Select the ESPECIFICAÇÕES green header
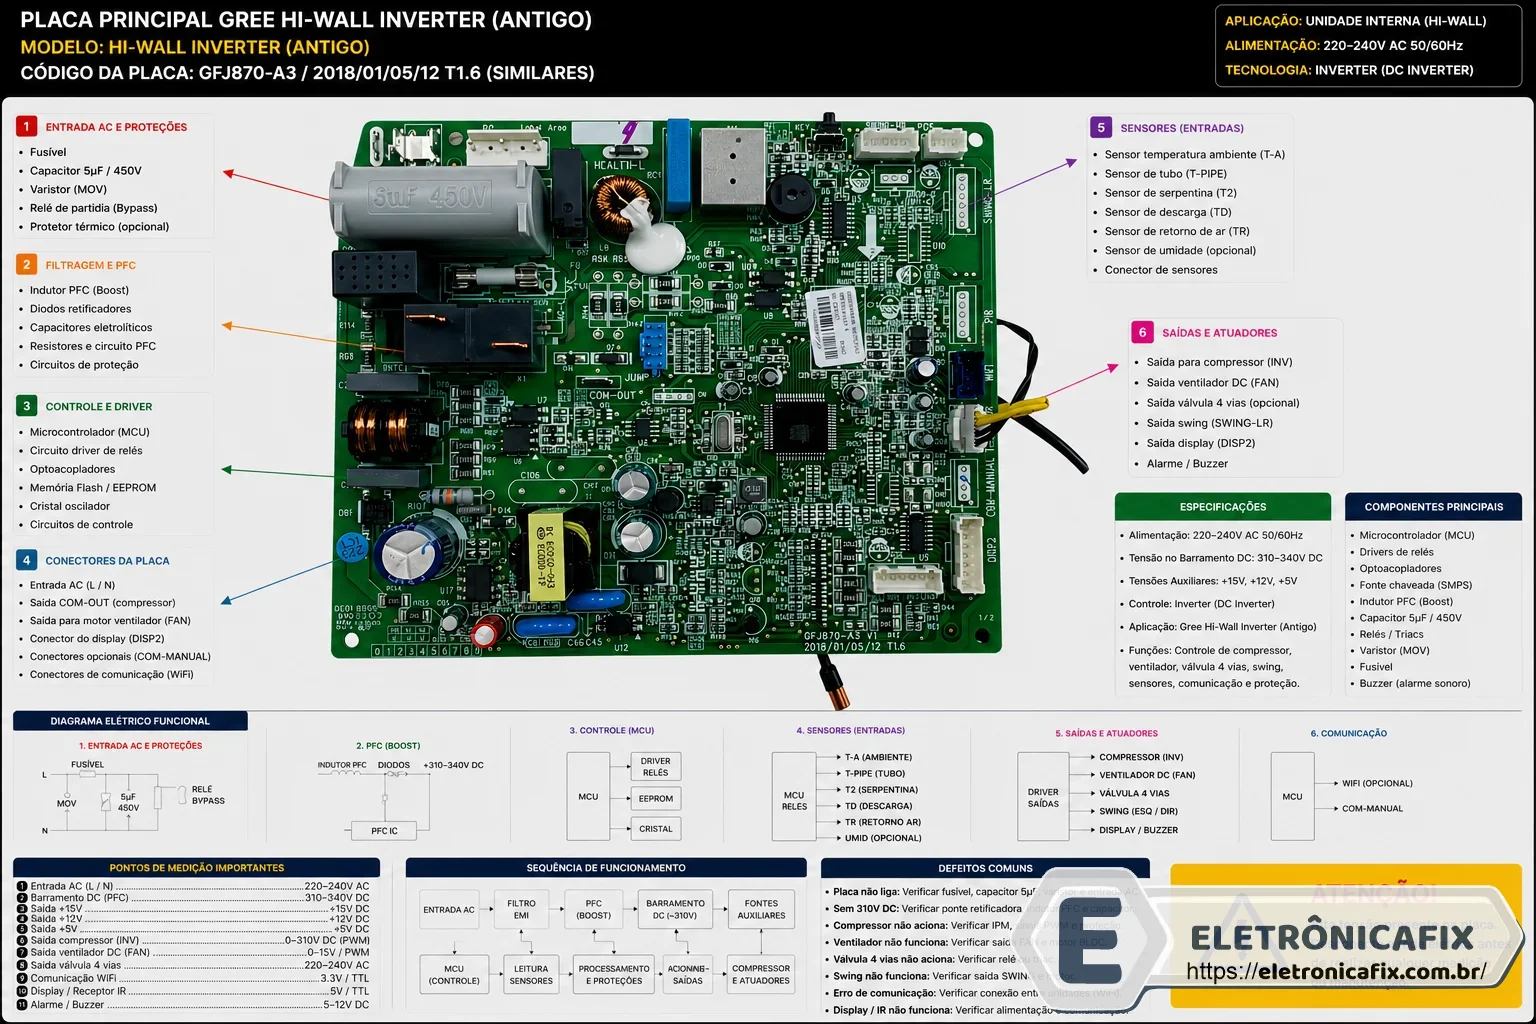 [1222, 507]
